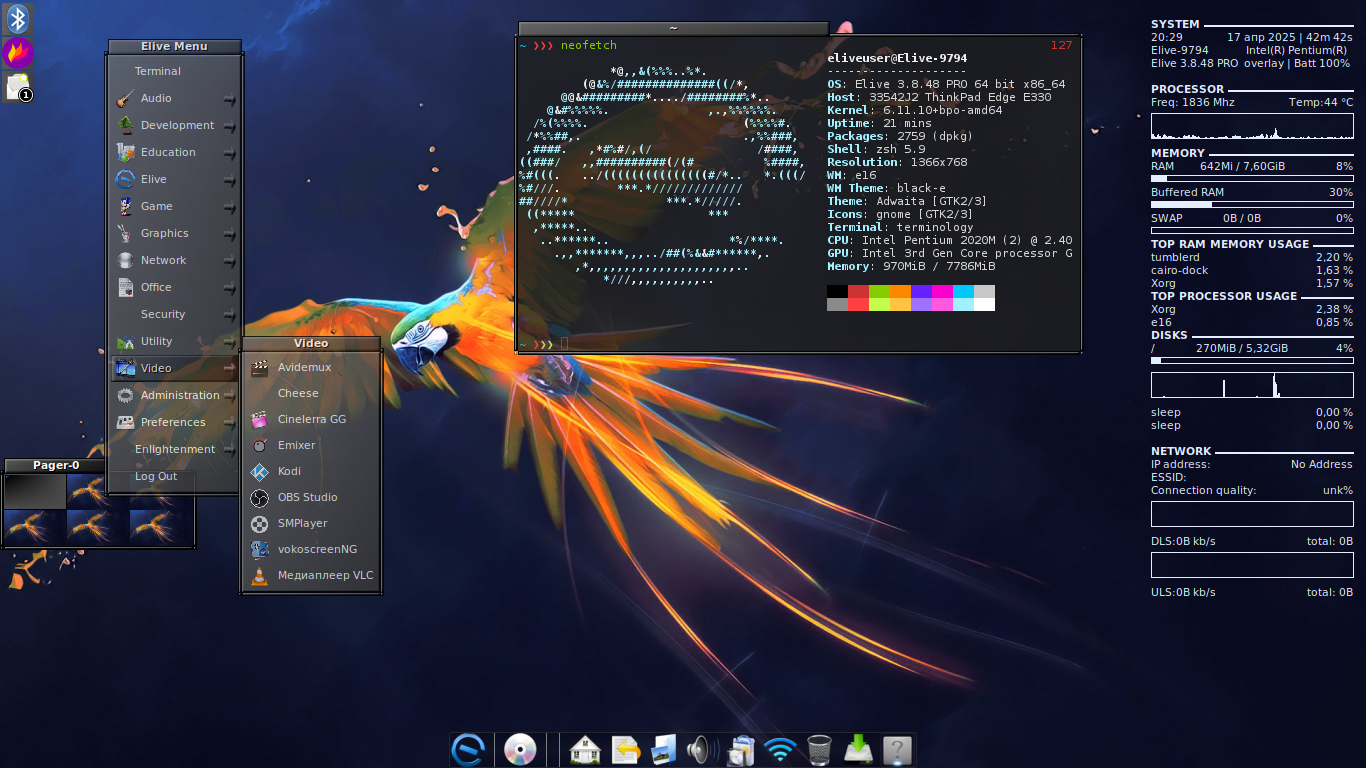Image resolution: width=1366 pixels, height=768 pixels.
Task: Click the Bluetooth icon at the screen corner
Action: coord(18,18)
